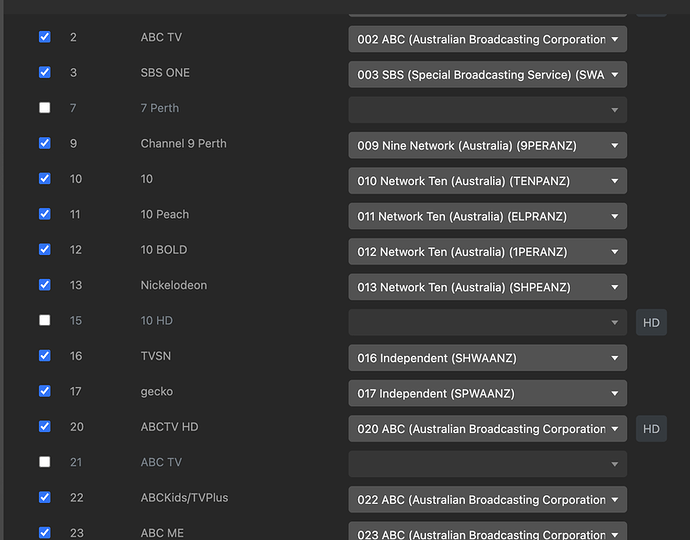The width and height of the screenshot is (690, 540).
Task: Uncheck the SBS ONE checkbox
Action: click(44, 72)
